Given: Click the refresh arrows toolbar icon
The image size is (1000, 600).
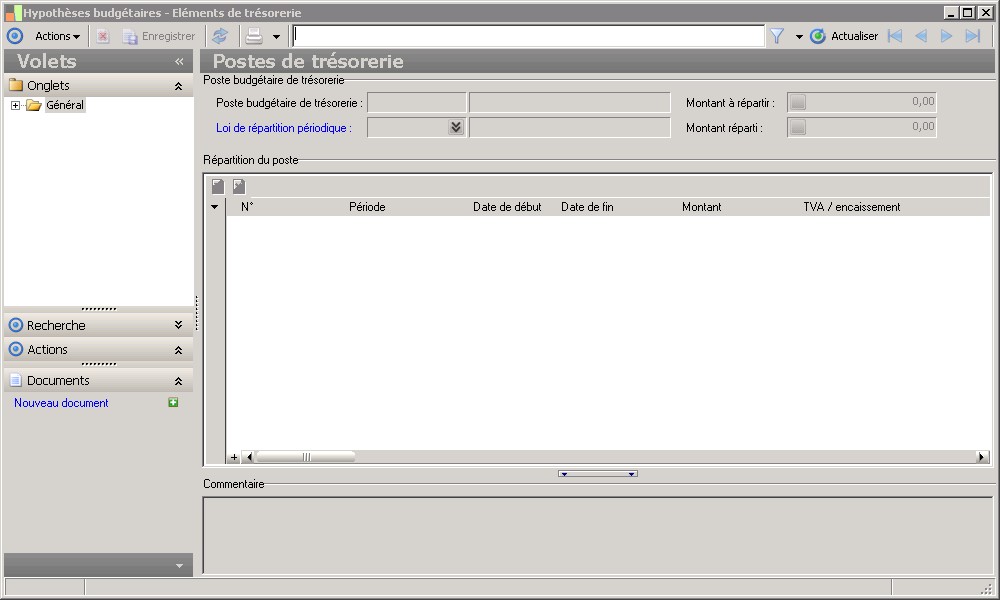Looking at the screenshot, I should click(220, 36).
